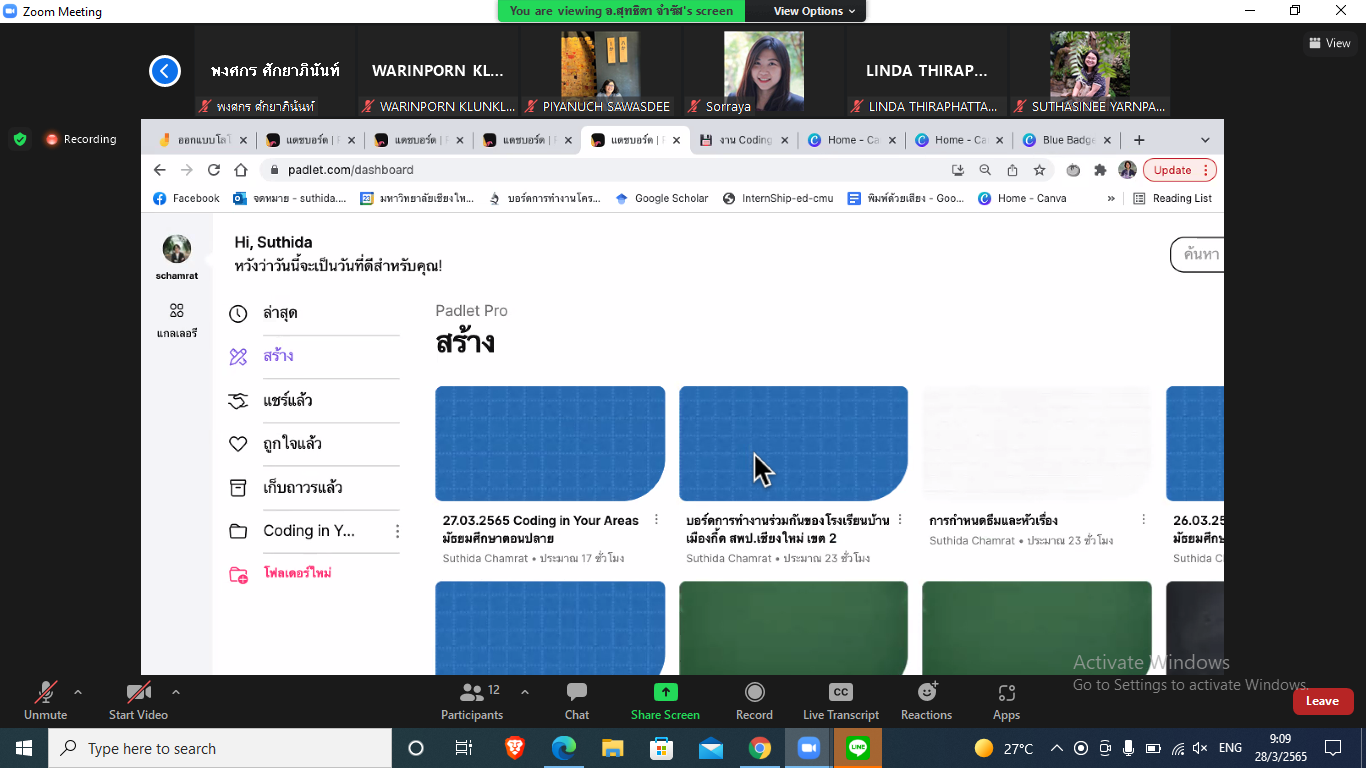
Task: Open options for 27.03.2565 Coding padlet
Action: pos(656,519)
